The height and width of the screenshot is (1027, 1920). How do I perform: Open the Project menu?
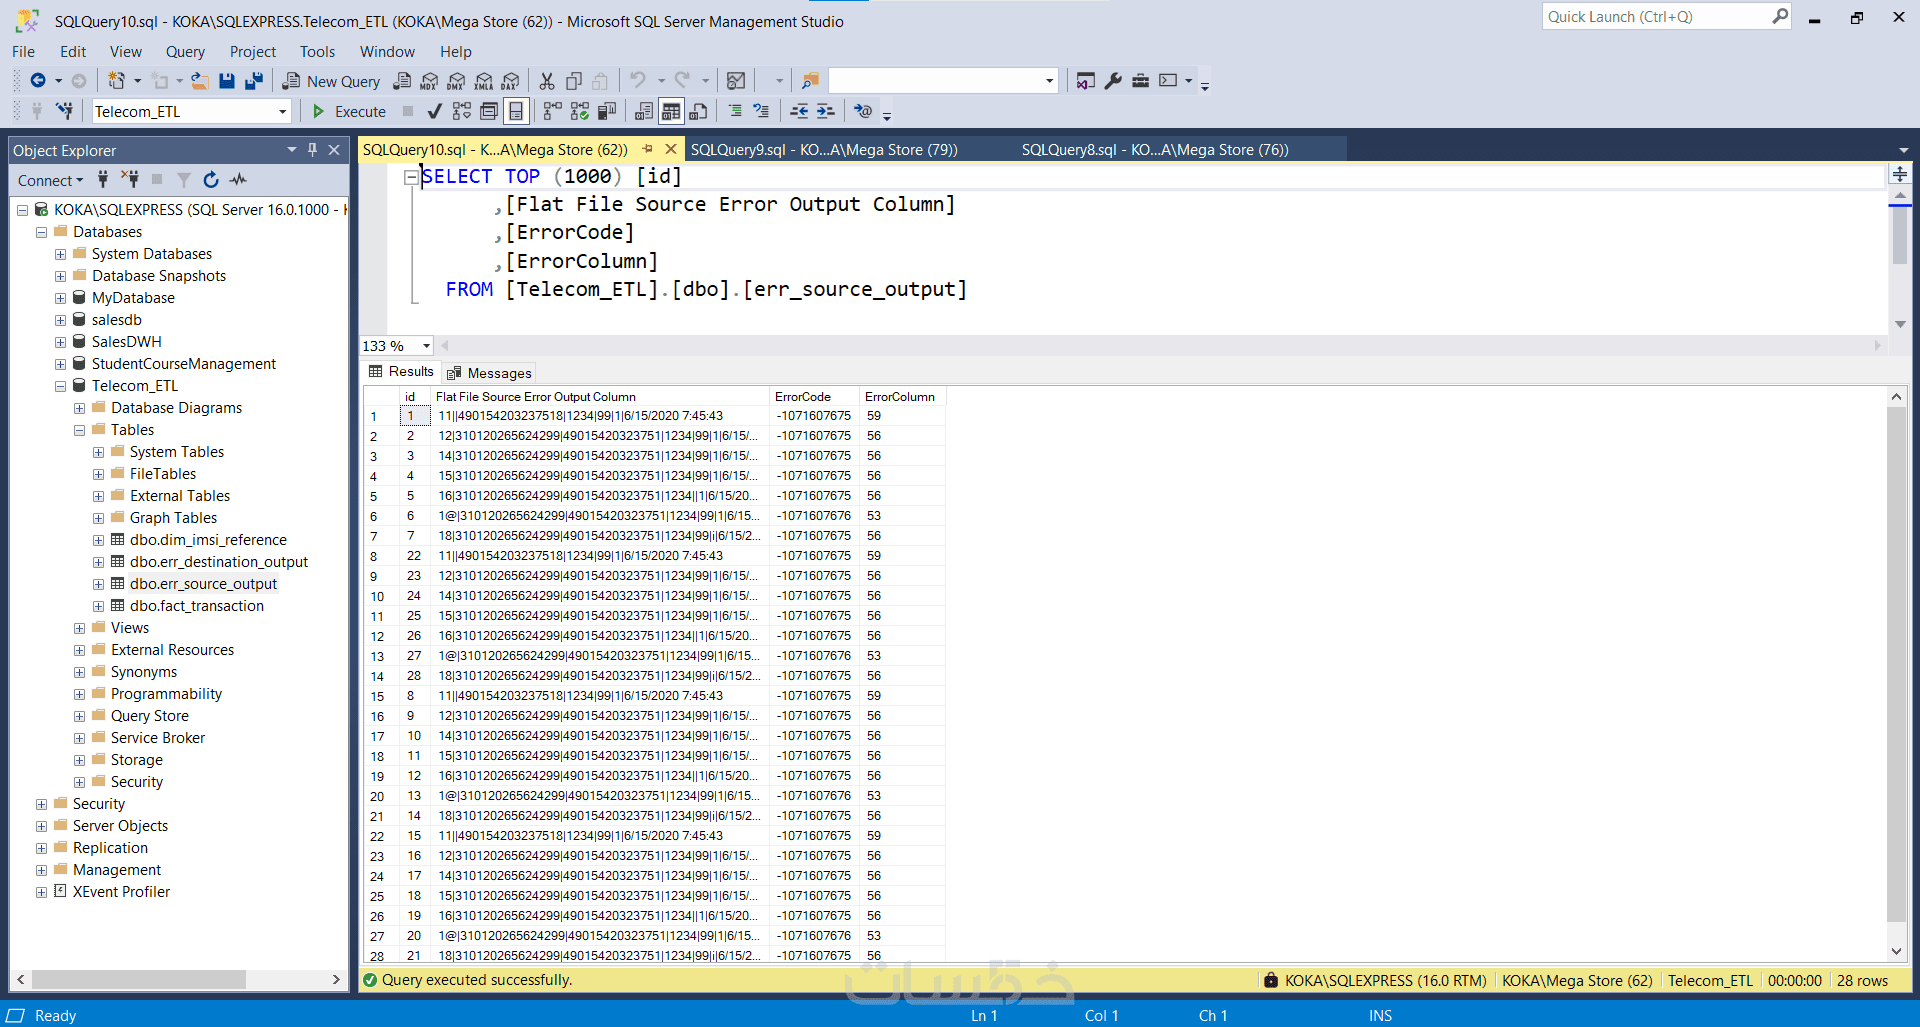(x=252, y=52)
